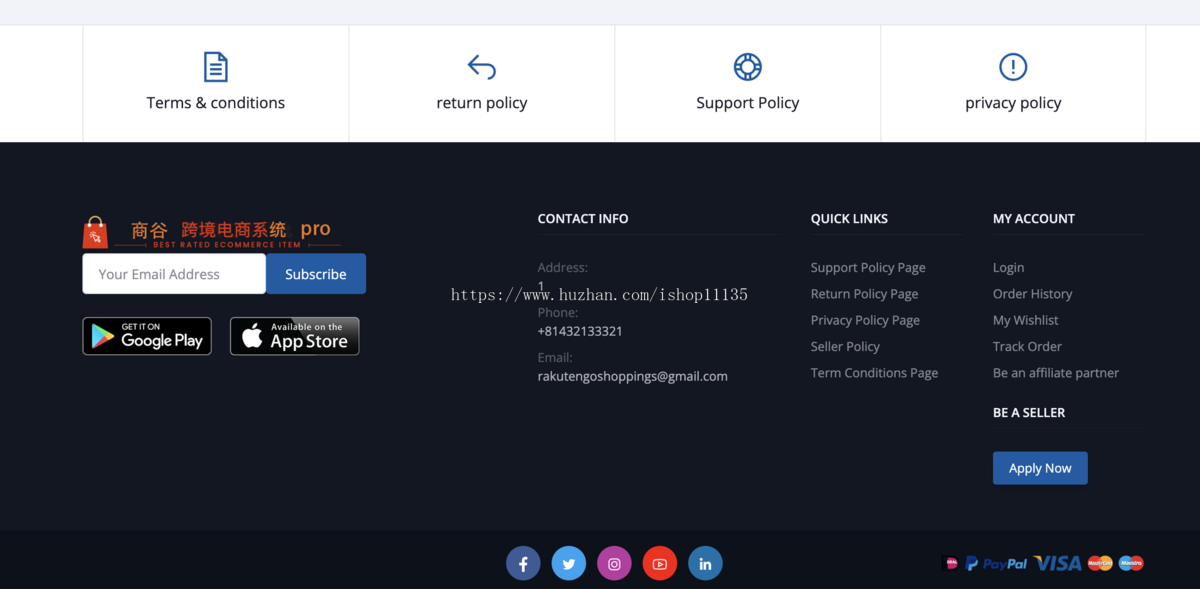The image size is (1200, 589).
Task: Click the QUICK LINKS heading
Action: [x=849, y=218]
